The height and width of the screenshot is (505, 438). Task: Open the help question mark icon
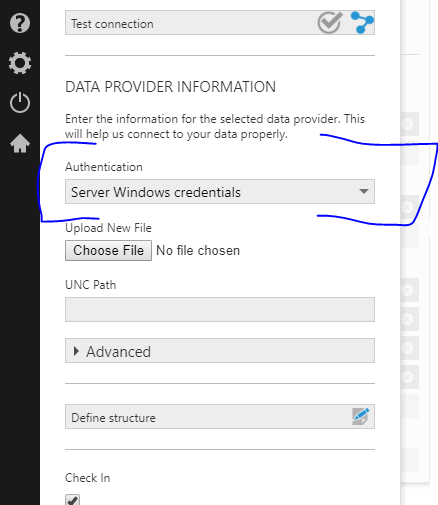(x=20, y=23)
